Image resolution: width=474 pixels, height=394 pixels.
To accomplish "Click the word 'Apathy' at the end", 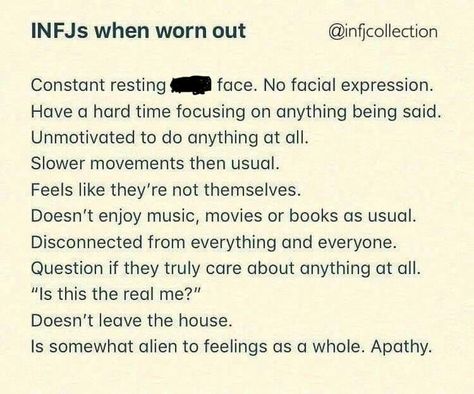I will 401,347.
